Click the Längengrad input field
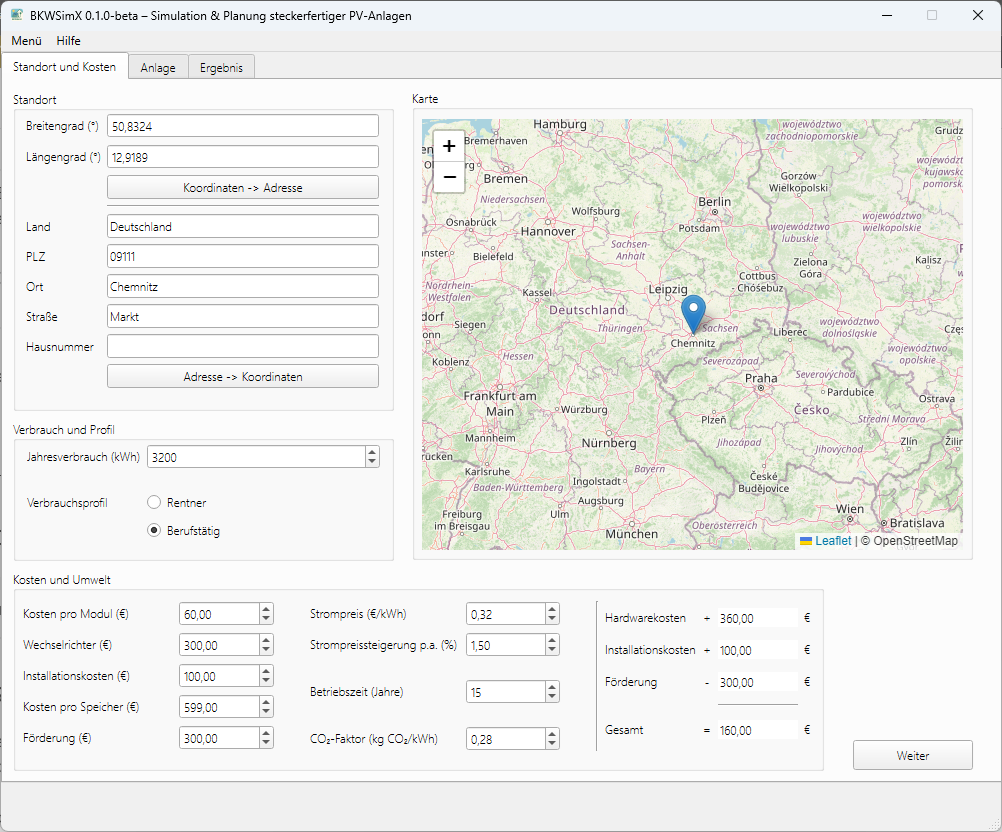 point(243,157)
